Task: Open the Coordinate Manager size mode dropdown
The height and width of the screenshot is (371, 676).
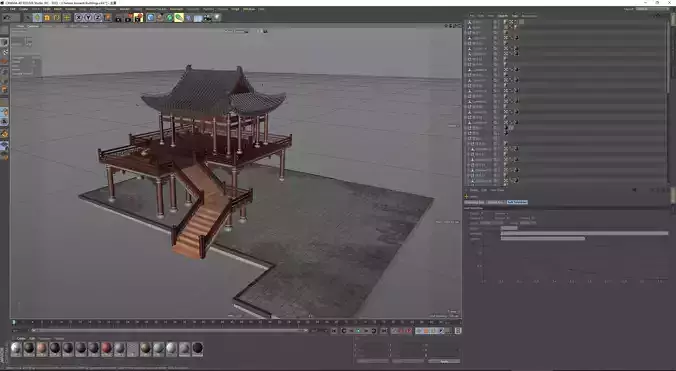Action: point(408,361)
